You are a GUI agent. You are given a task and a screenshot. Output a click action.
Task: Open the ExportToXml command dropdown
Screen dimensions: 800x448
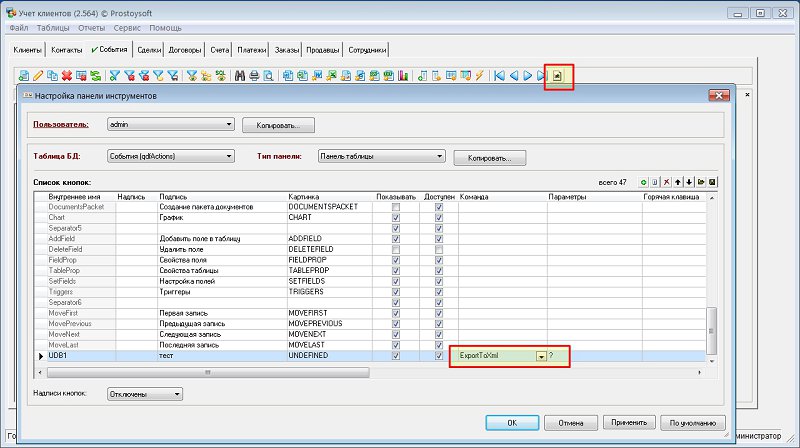[x=540, y=356]
